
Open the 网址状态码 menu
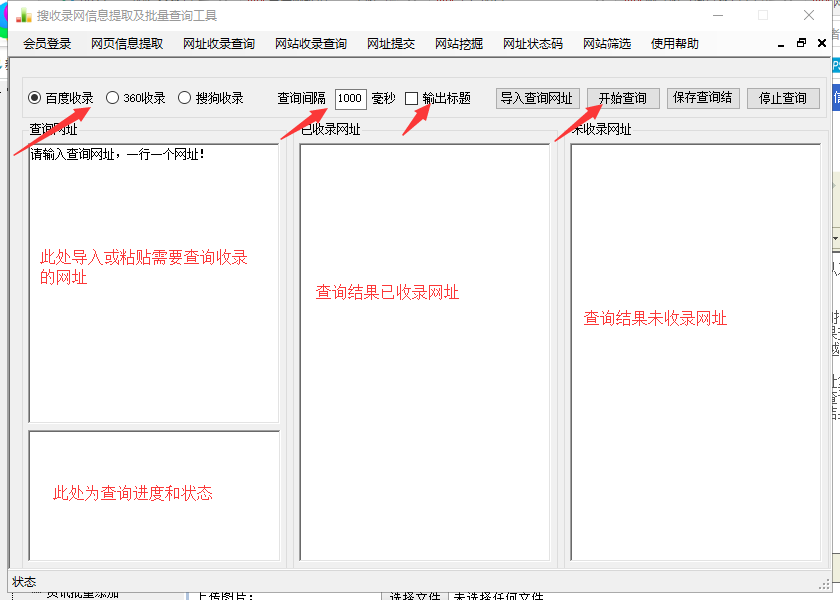533,44
